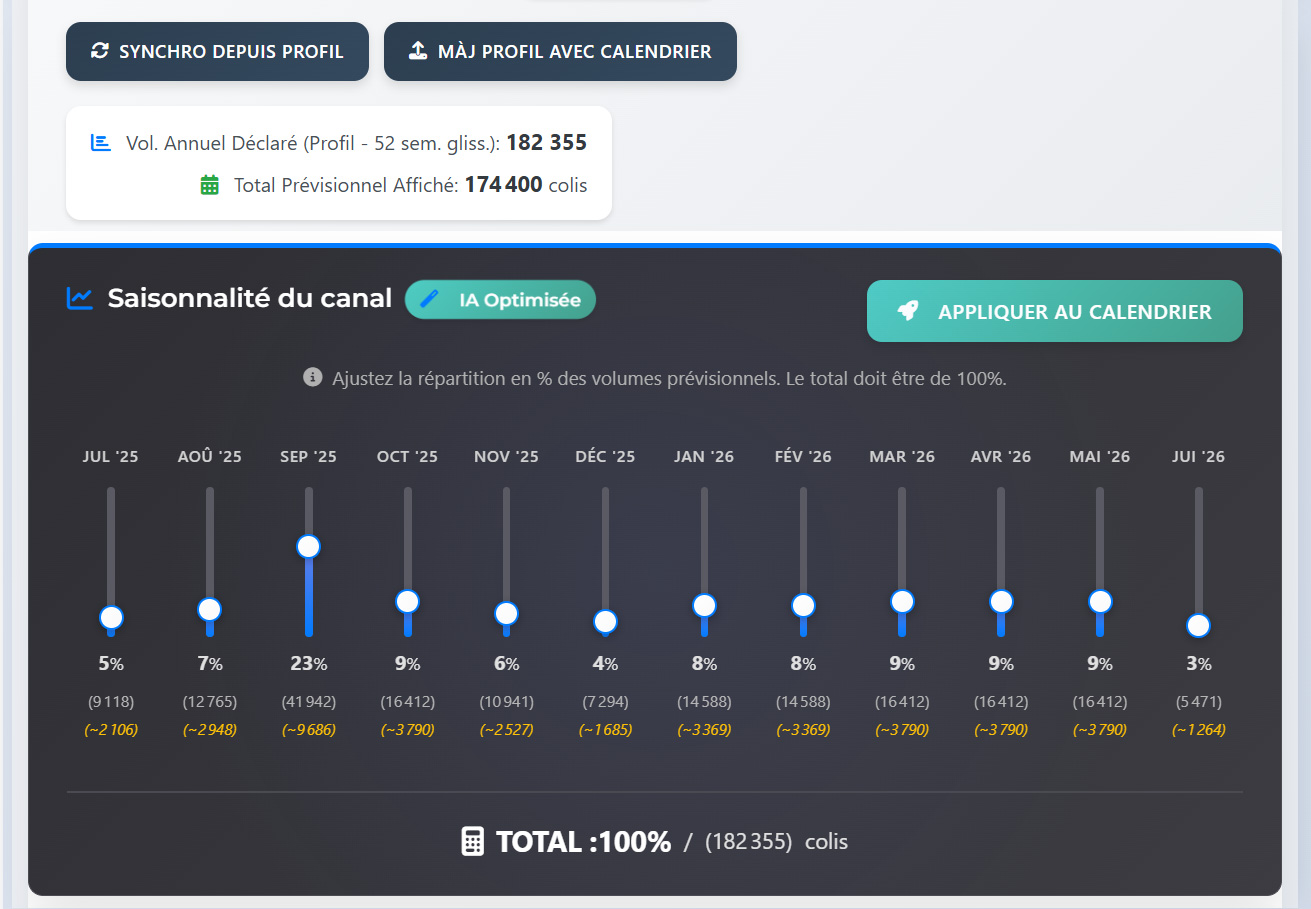
Task: Click the DÉC '25 slider handle
Action: (605, 621)
